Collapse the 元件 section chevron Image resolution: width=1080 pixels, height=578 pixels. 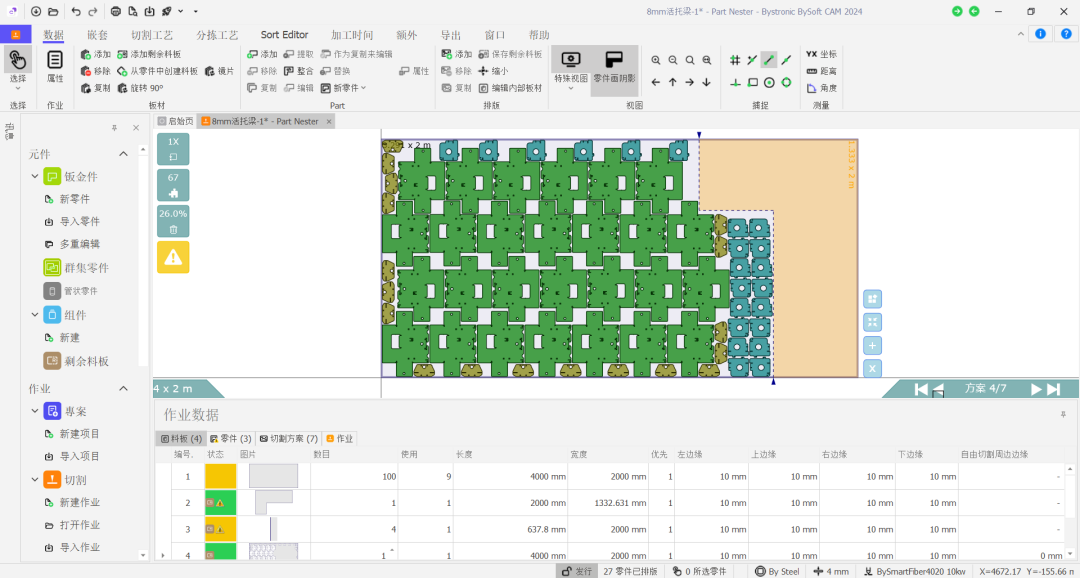(x=123, y=154)
